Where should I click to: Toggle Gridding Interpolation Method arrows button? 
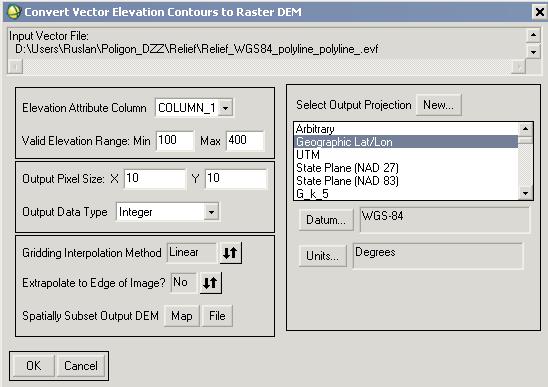pyautogui.click(x=230, y=253)
